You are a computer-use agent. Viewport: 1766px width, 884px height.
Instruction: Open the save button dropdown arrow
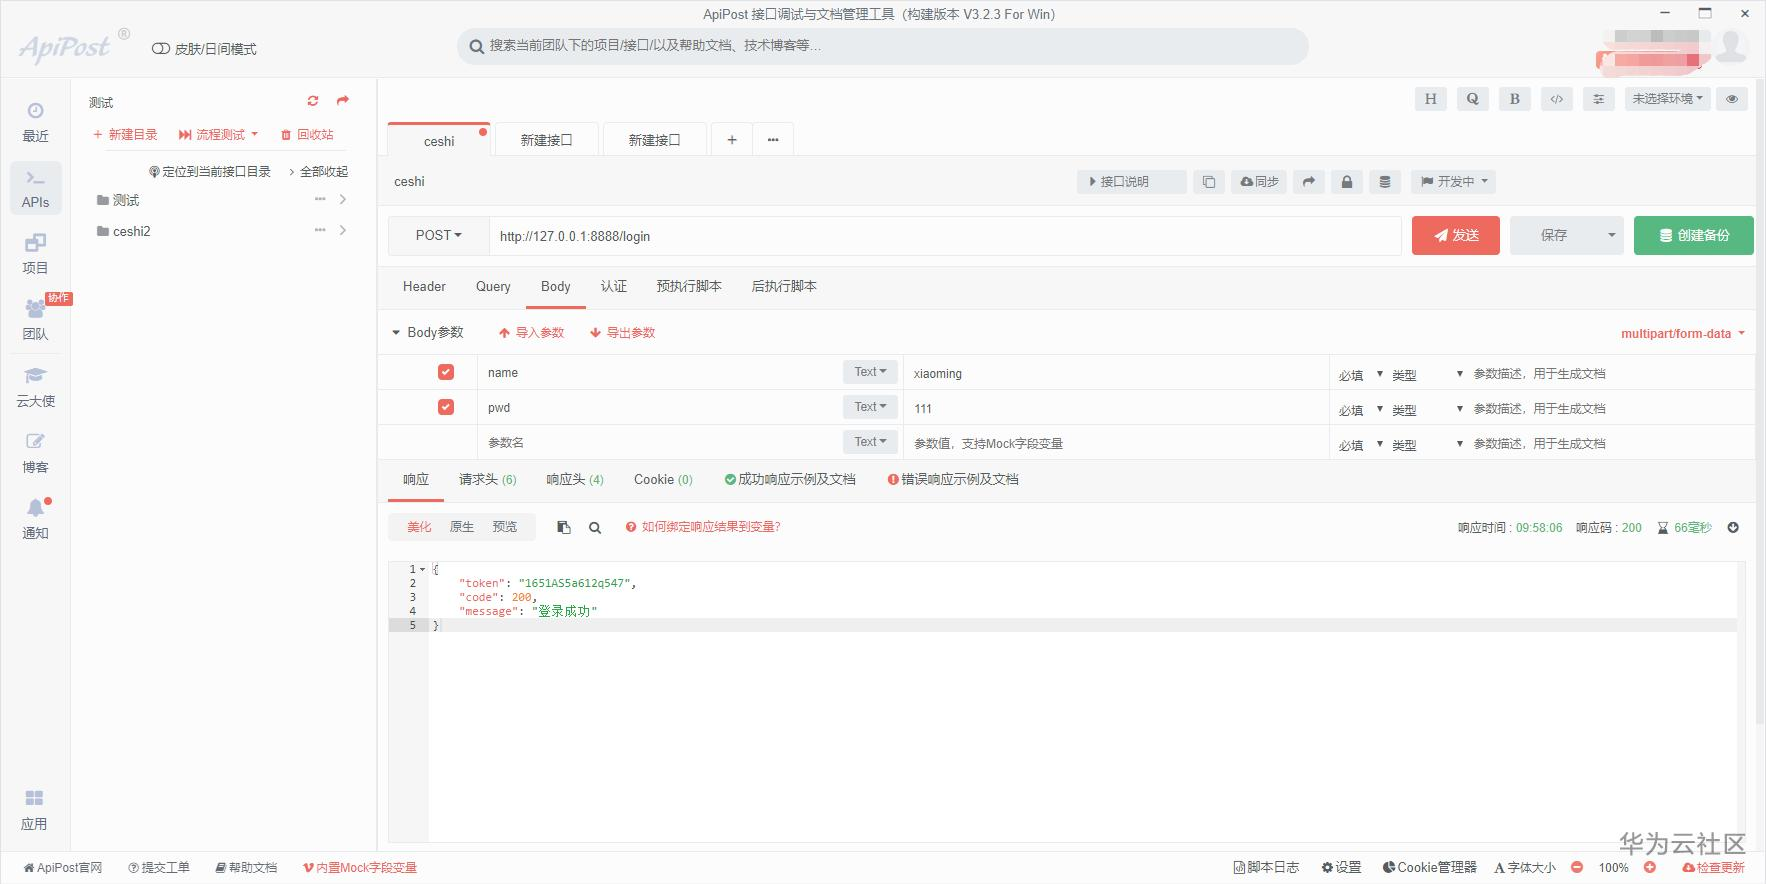coord(1611,236)
